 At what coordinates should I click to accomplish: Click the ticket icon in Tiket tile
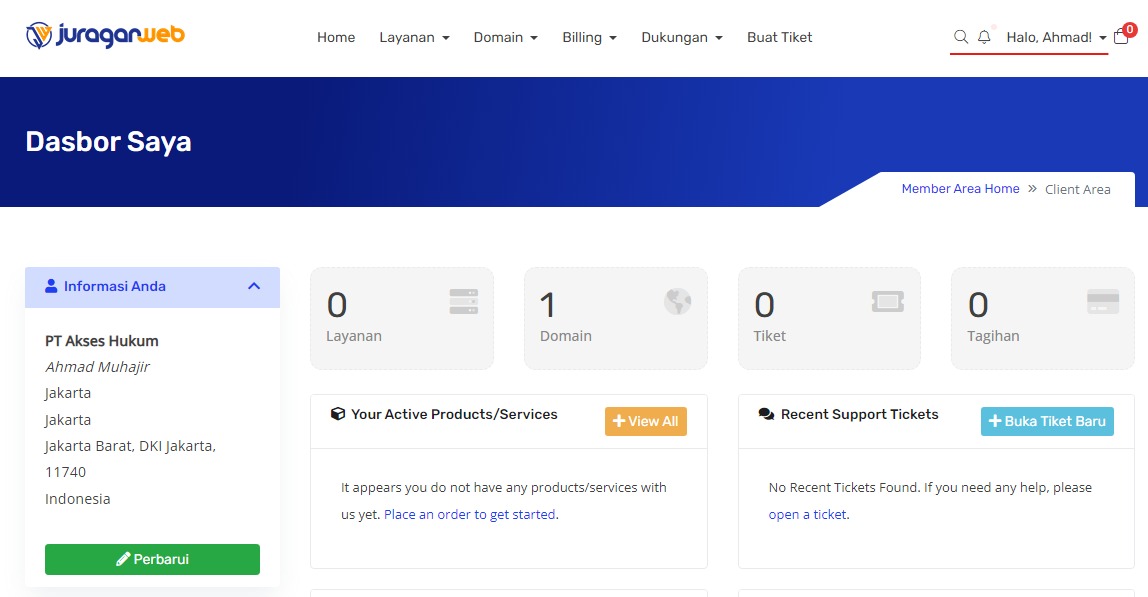pyautogui.click(x=888, y=302)
